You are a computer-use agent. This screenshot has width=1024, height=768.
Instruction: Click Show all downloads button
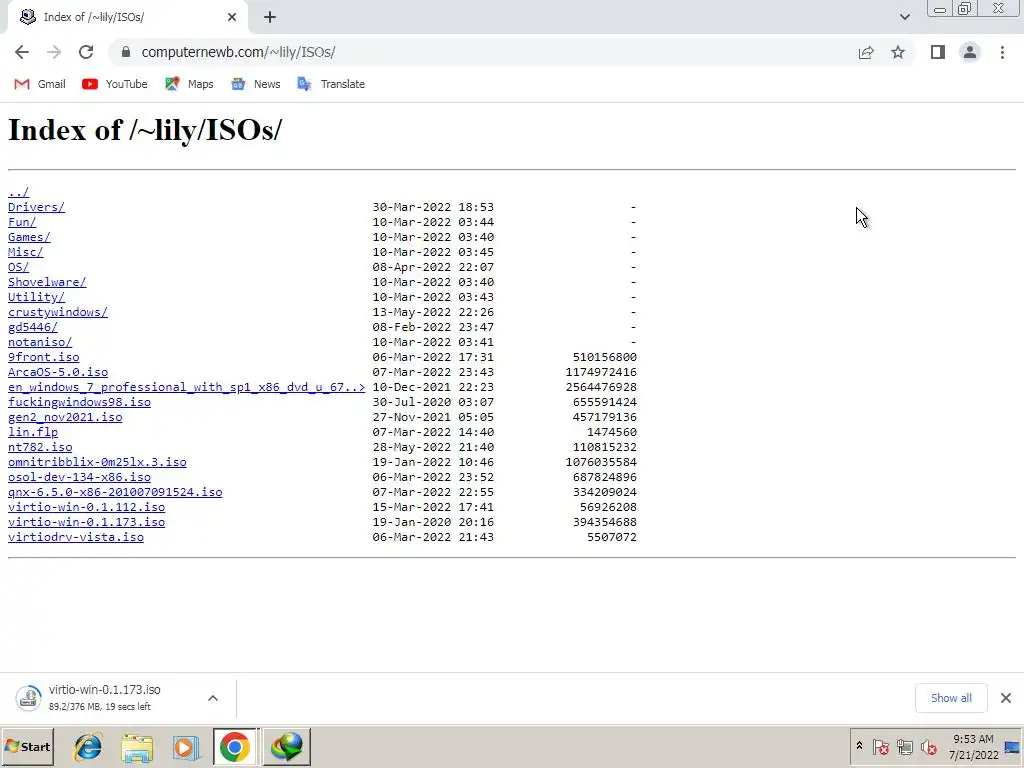(x=951, y=698)
